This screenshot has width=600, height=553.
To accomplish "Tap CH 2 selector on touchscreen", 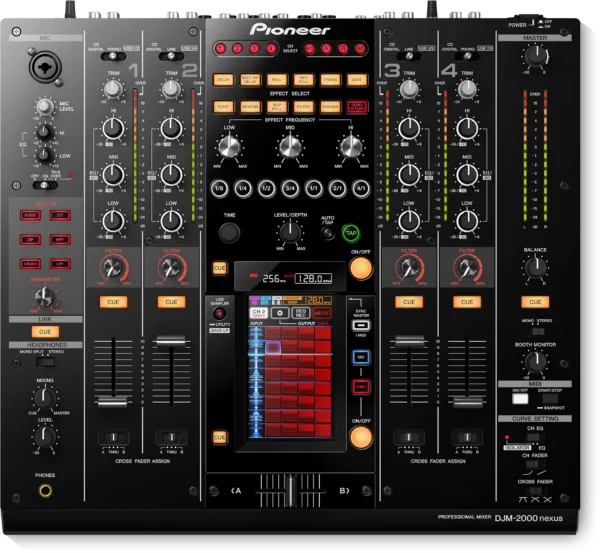I will pyautogui.click(x=259, y=313).
